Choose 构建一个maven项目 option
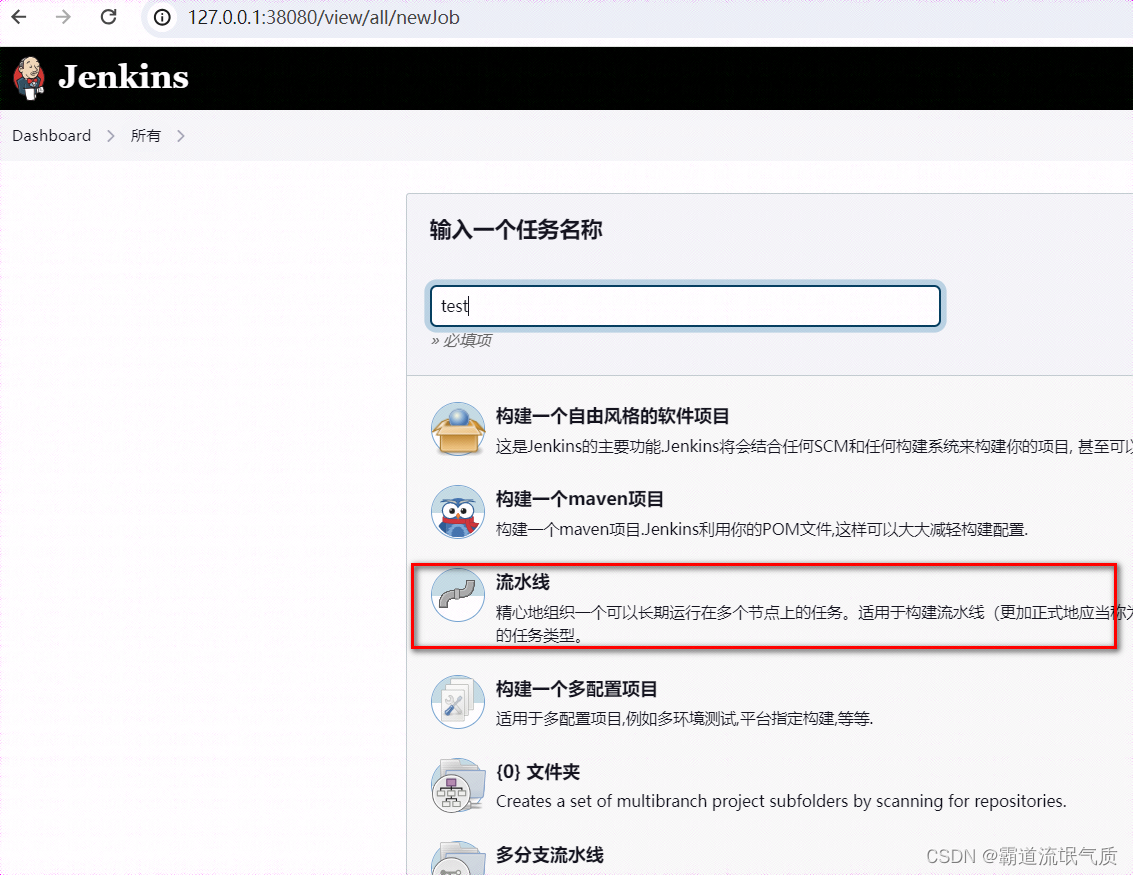Screen dimensions: 1133x875 [x=580, y=499]
